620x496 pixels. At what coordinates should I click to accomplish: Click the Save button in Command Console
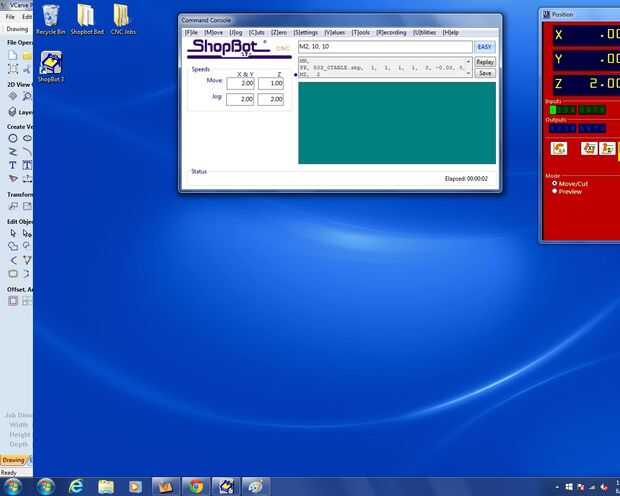pos(485,73)
